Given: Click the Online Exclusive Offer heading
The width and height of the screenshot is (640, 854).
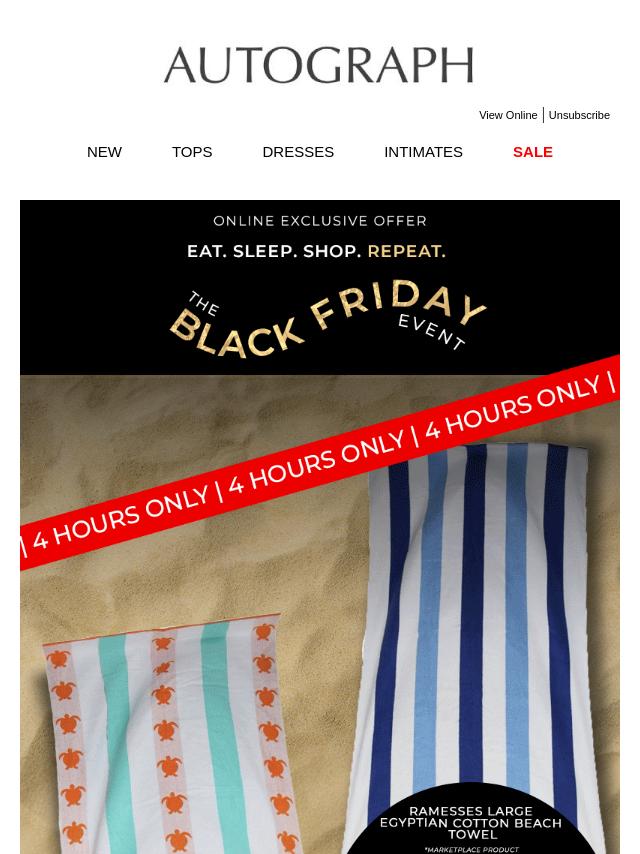Looking at the screenshot, I should (x=320, y=221).
